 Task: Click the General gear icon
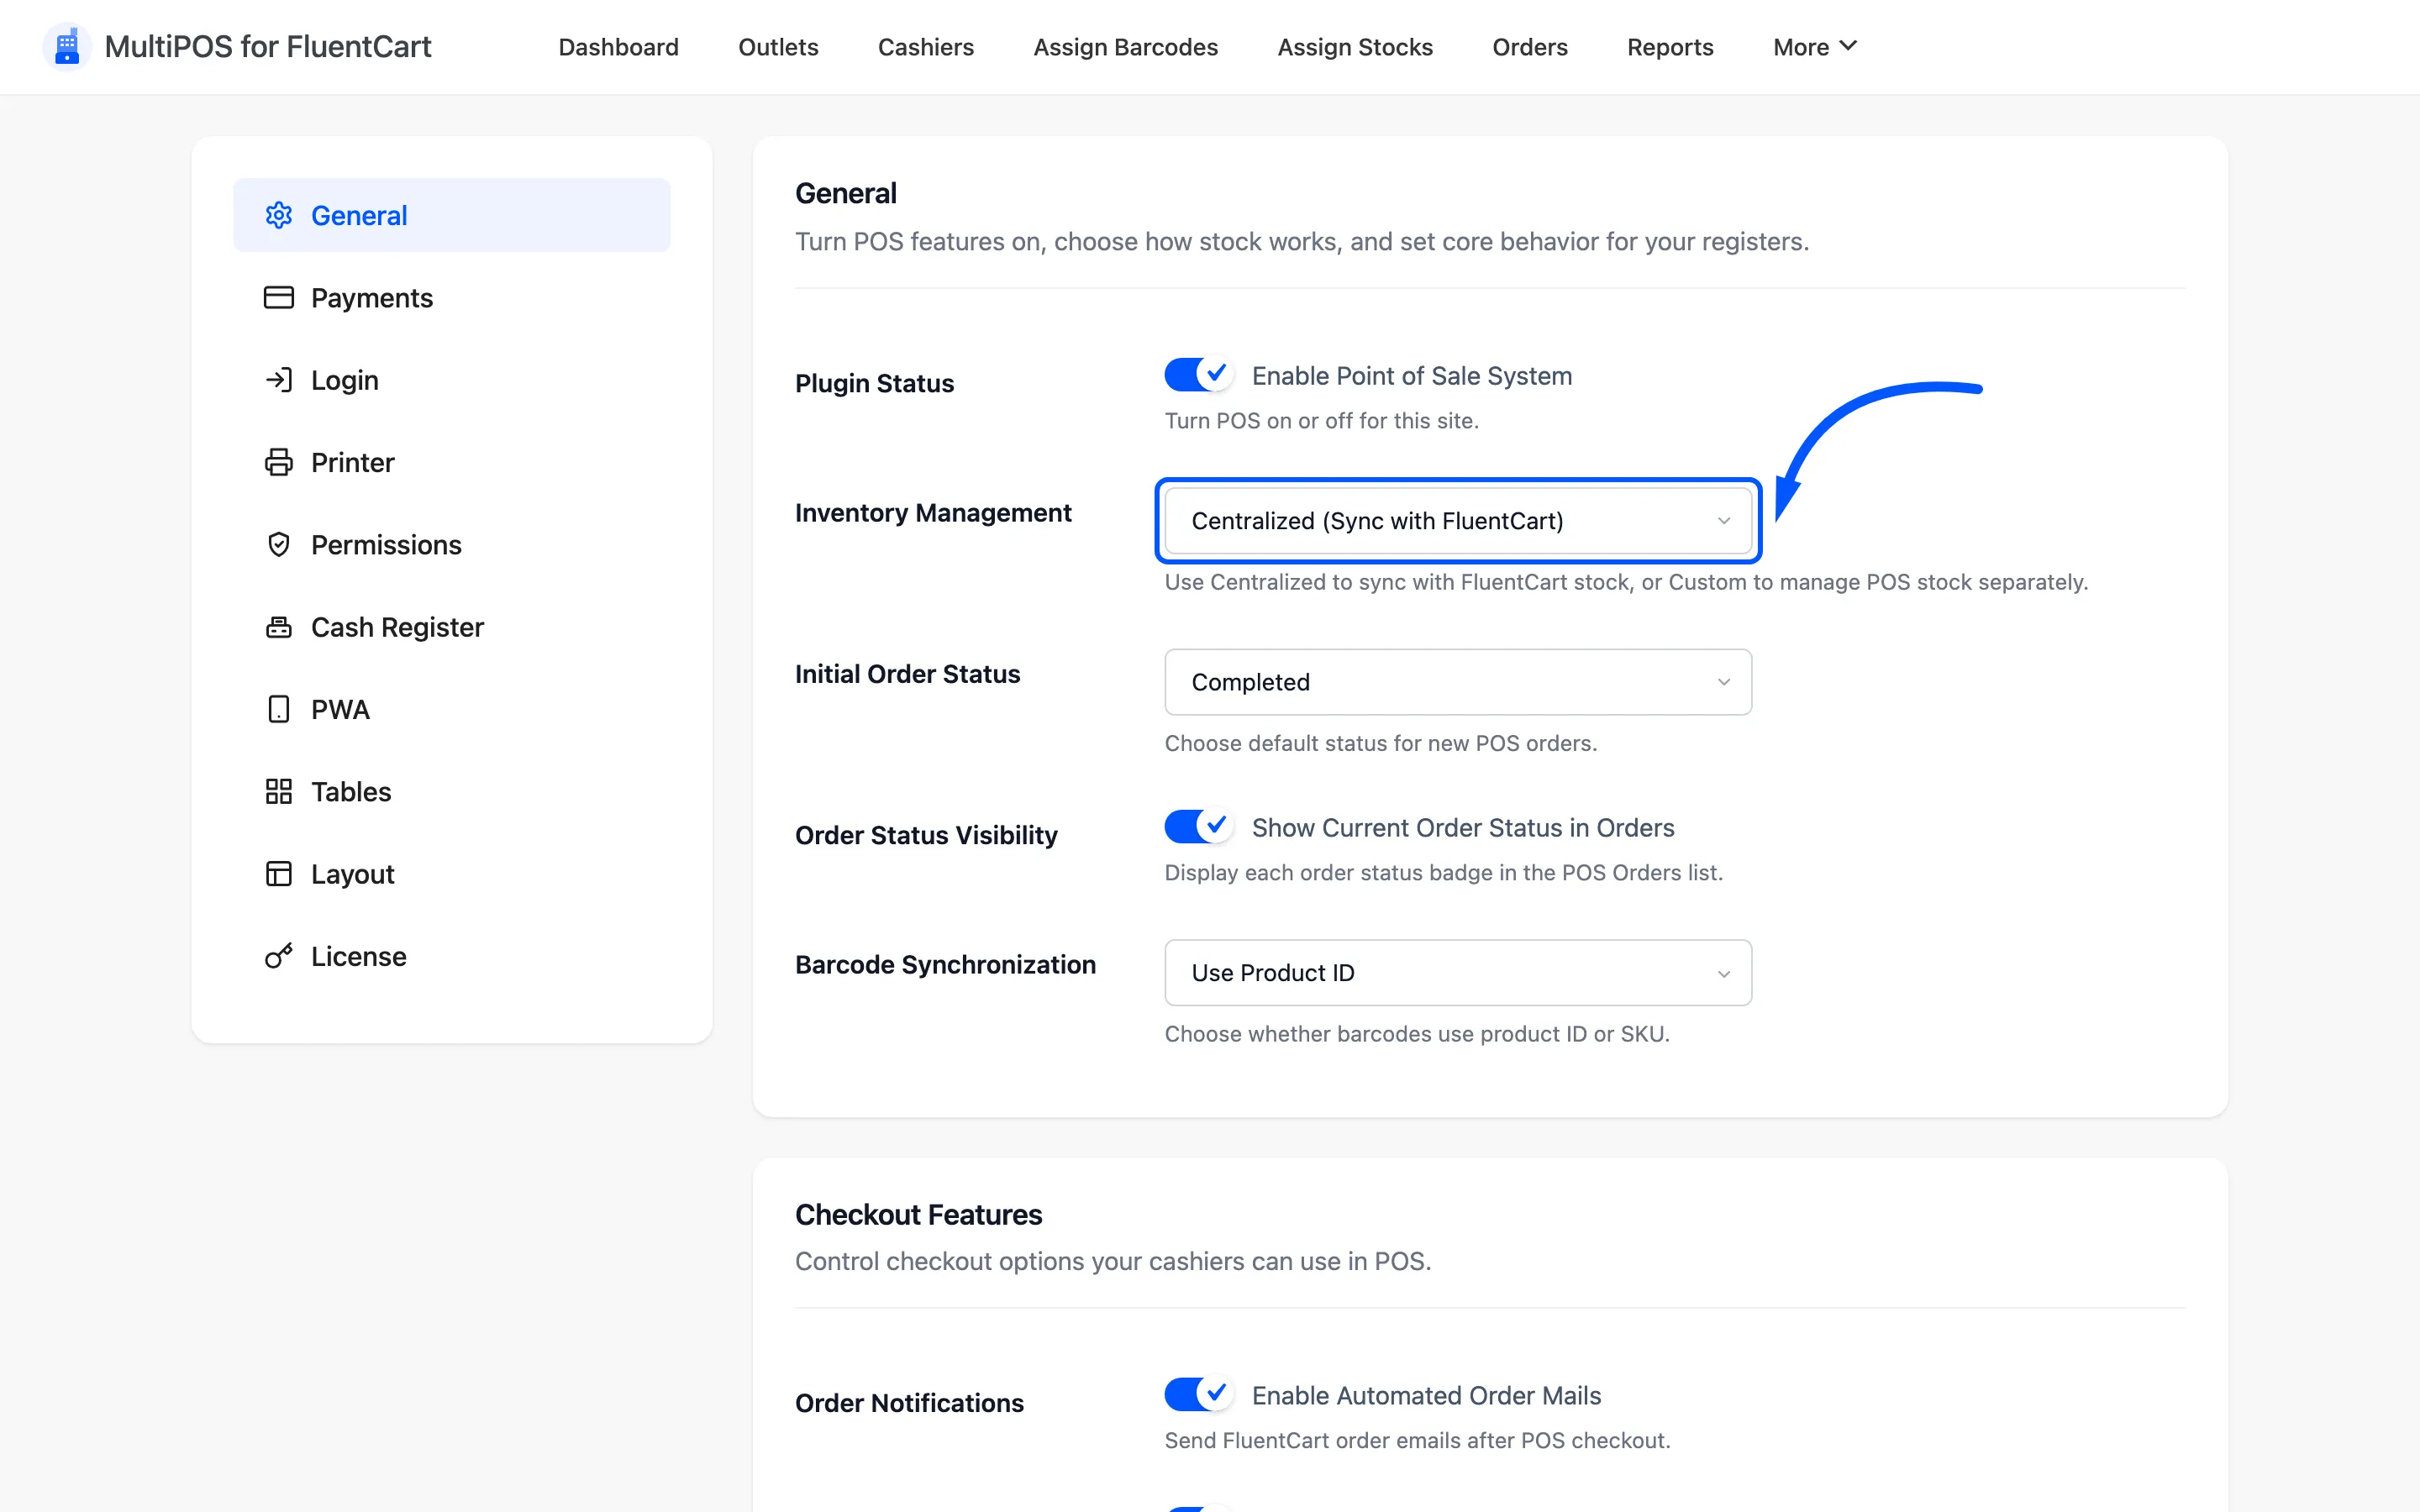tap(279, 215)
